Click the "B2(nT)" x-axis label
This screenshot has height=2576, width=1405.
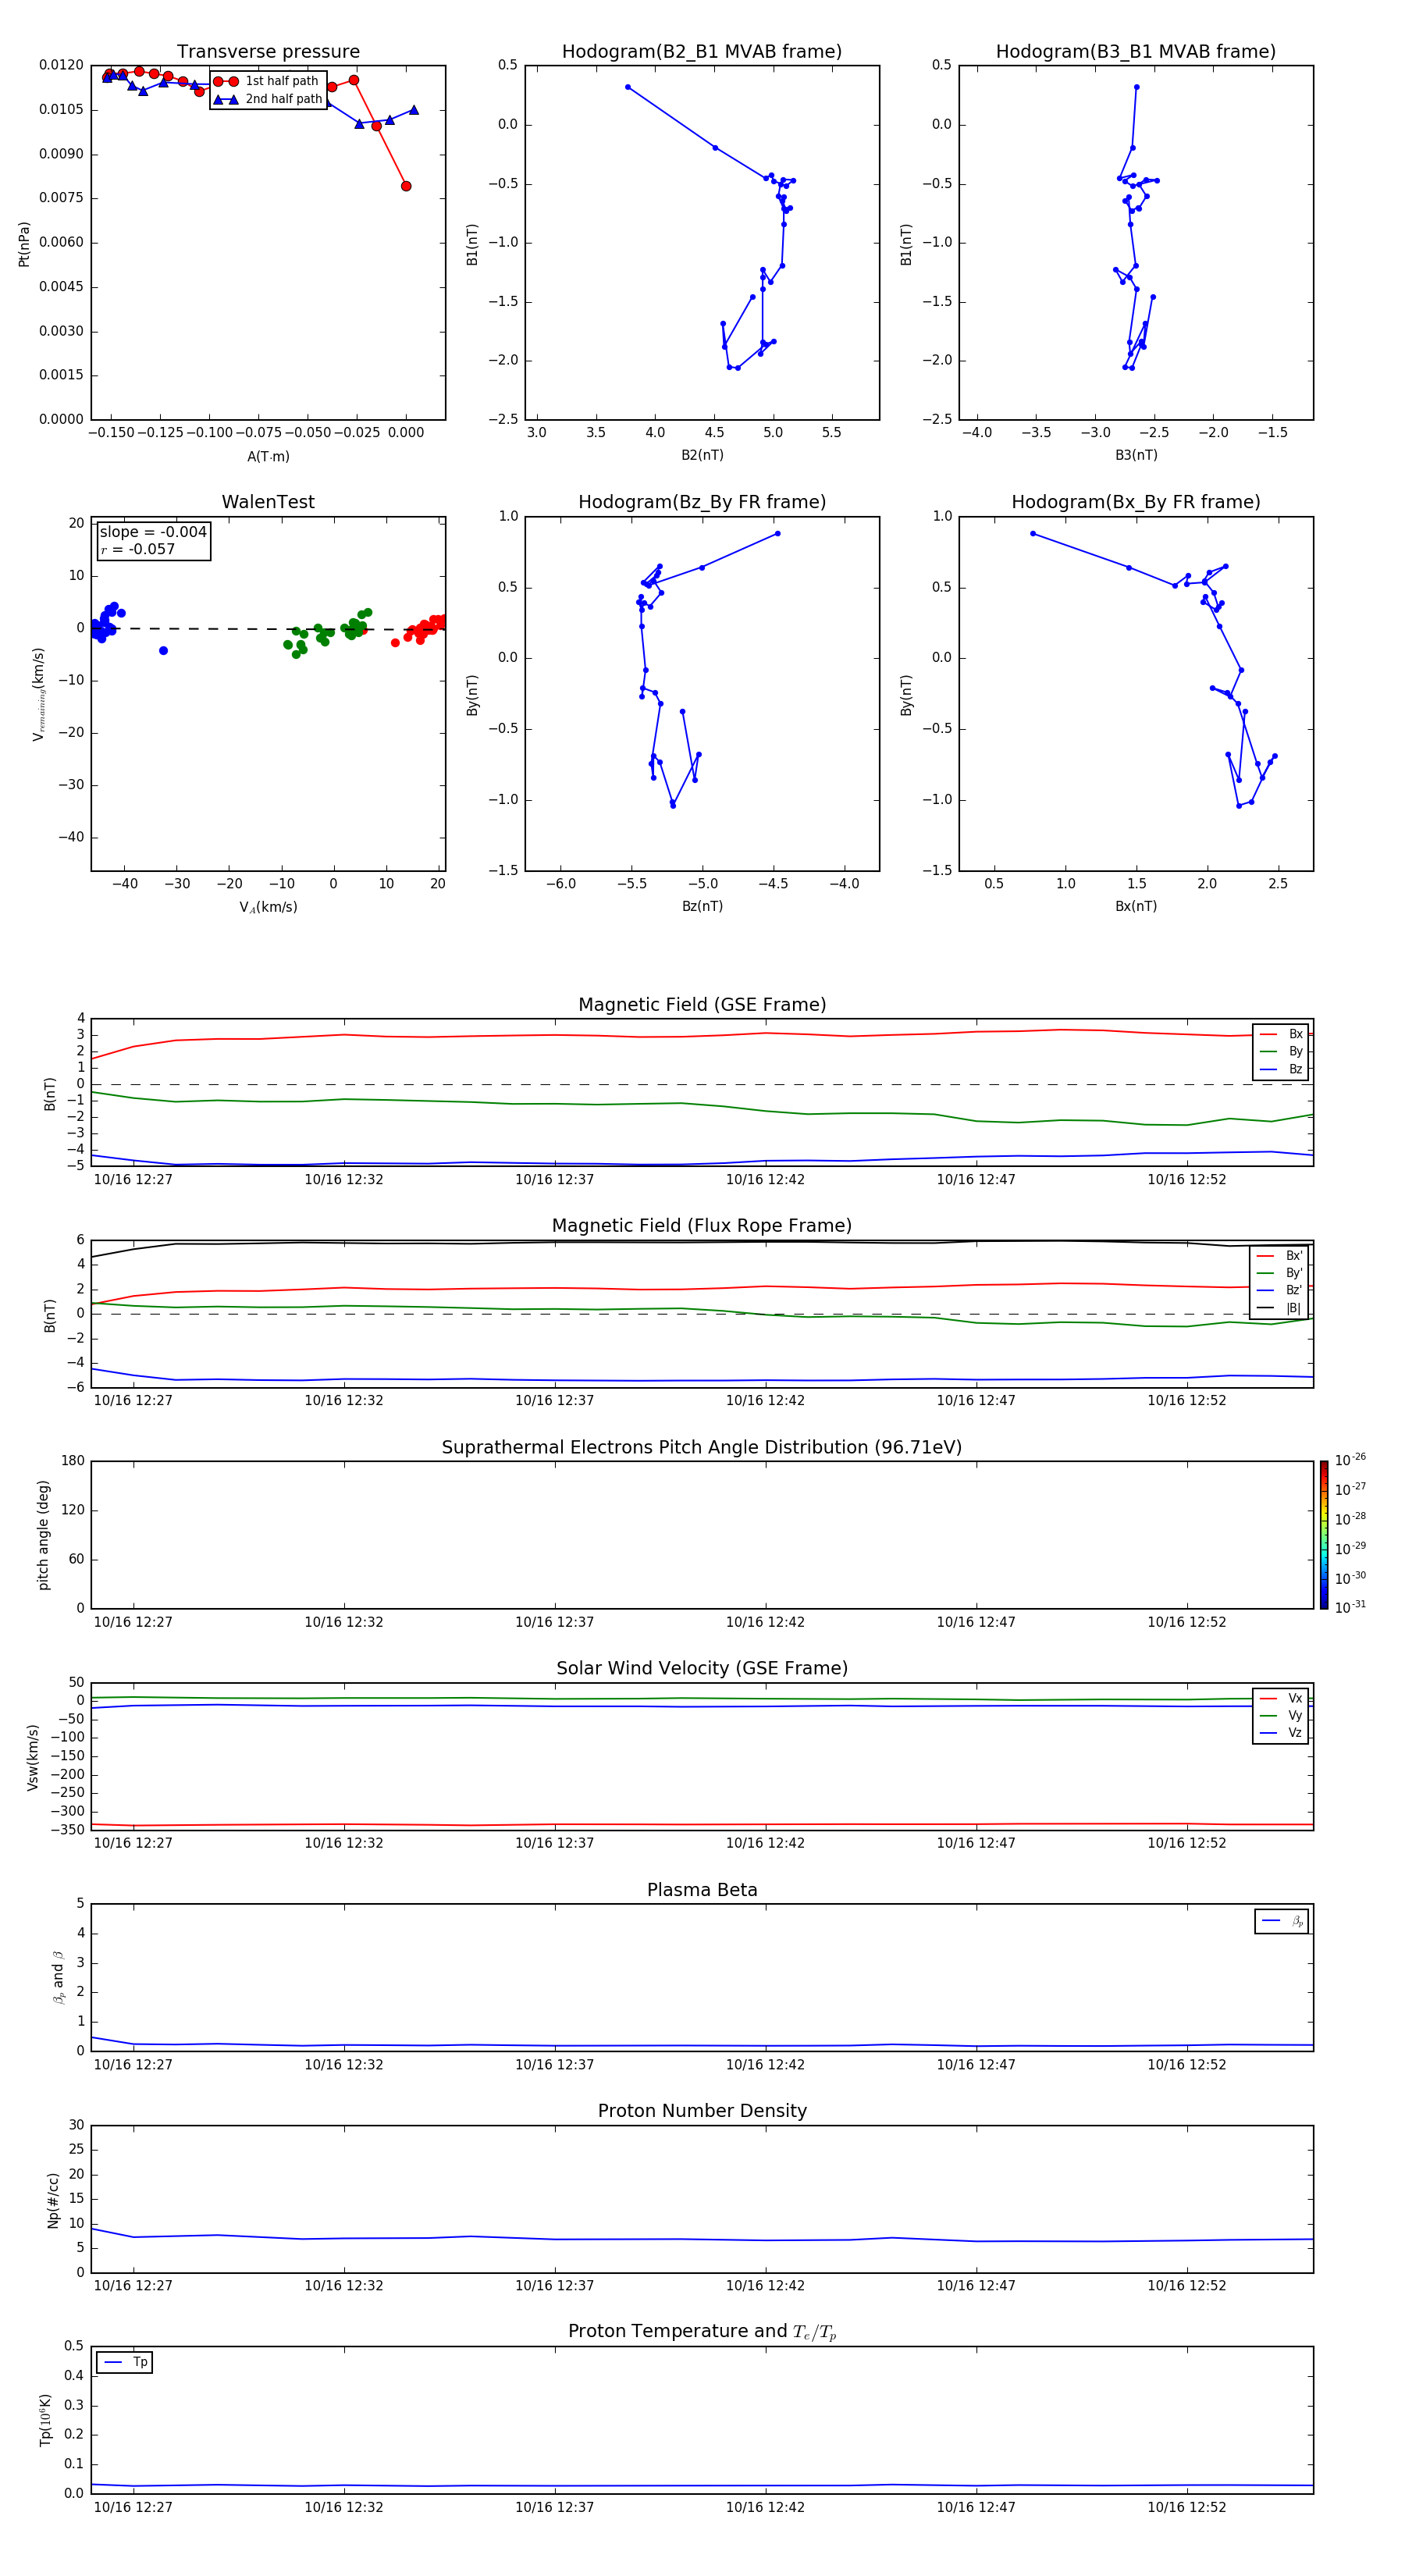(702, 455)
